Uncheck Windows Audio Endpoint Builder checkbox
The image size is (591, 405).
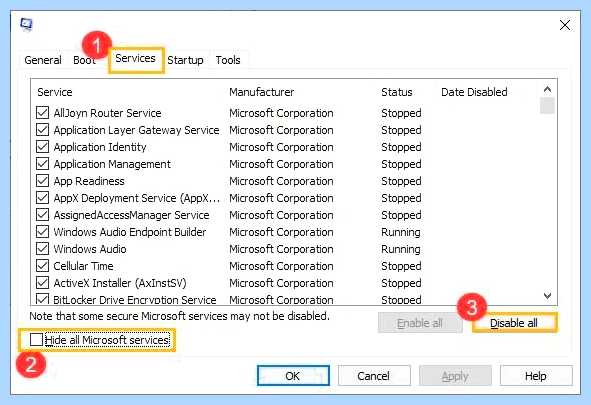[42, 232]
